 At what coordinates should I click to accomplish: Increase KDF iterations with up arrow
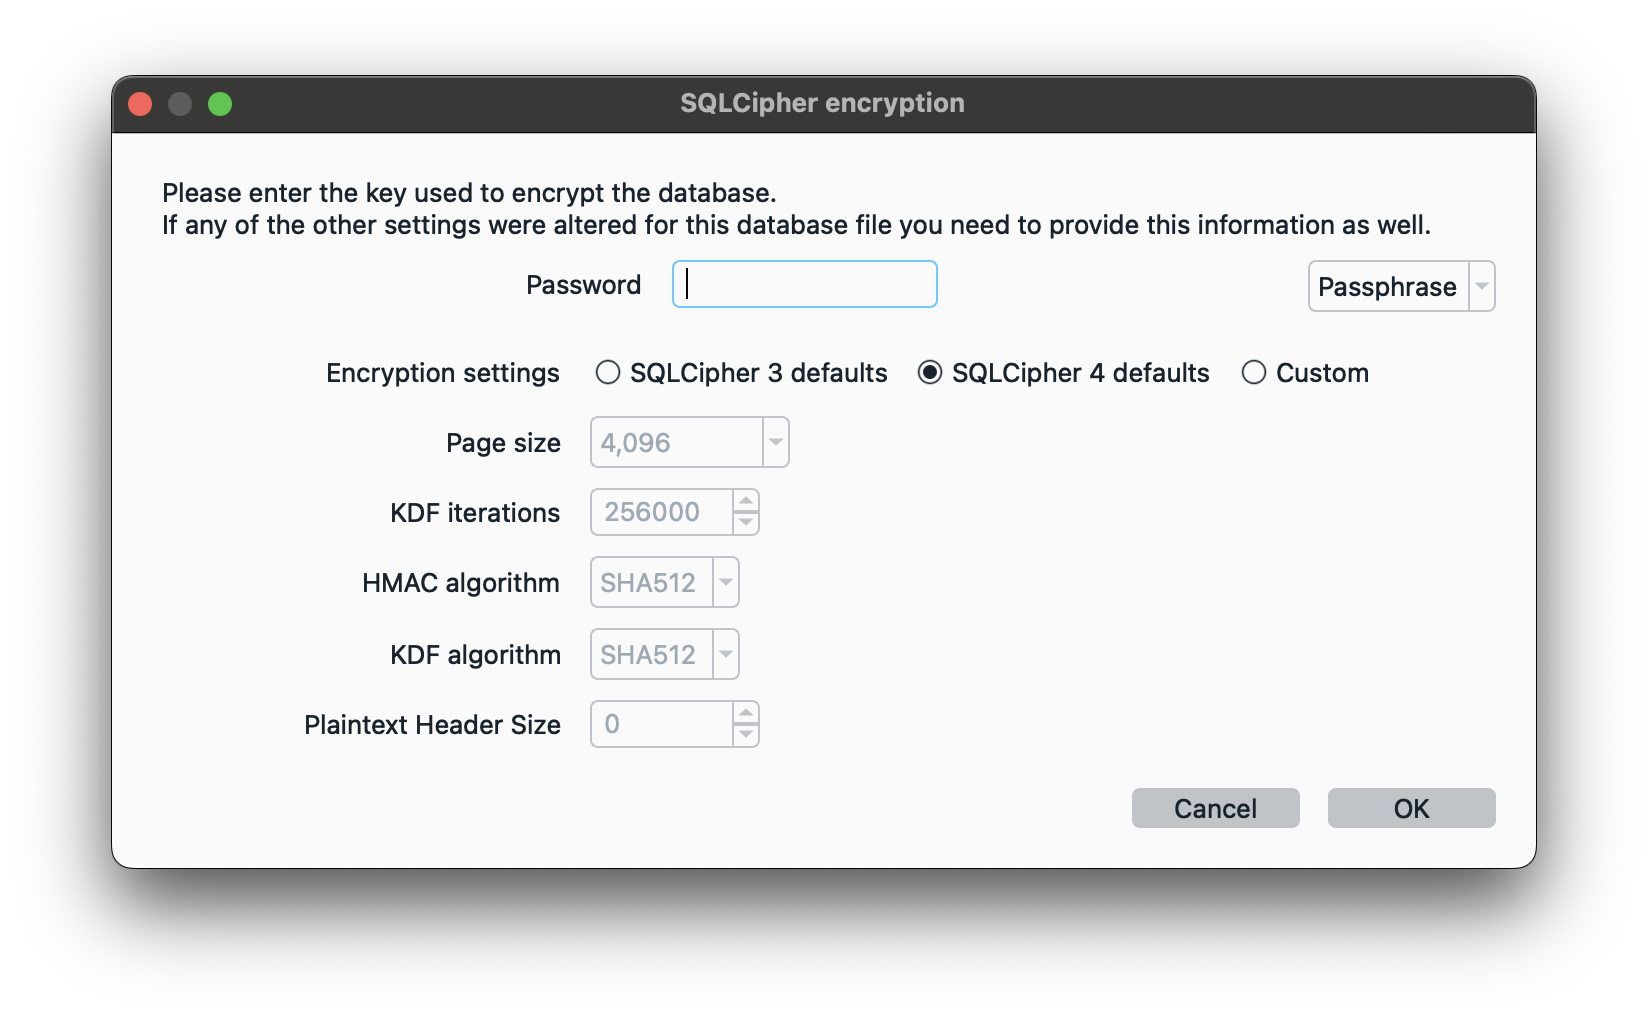pos(746,502)
